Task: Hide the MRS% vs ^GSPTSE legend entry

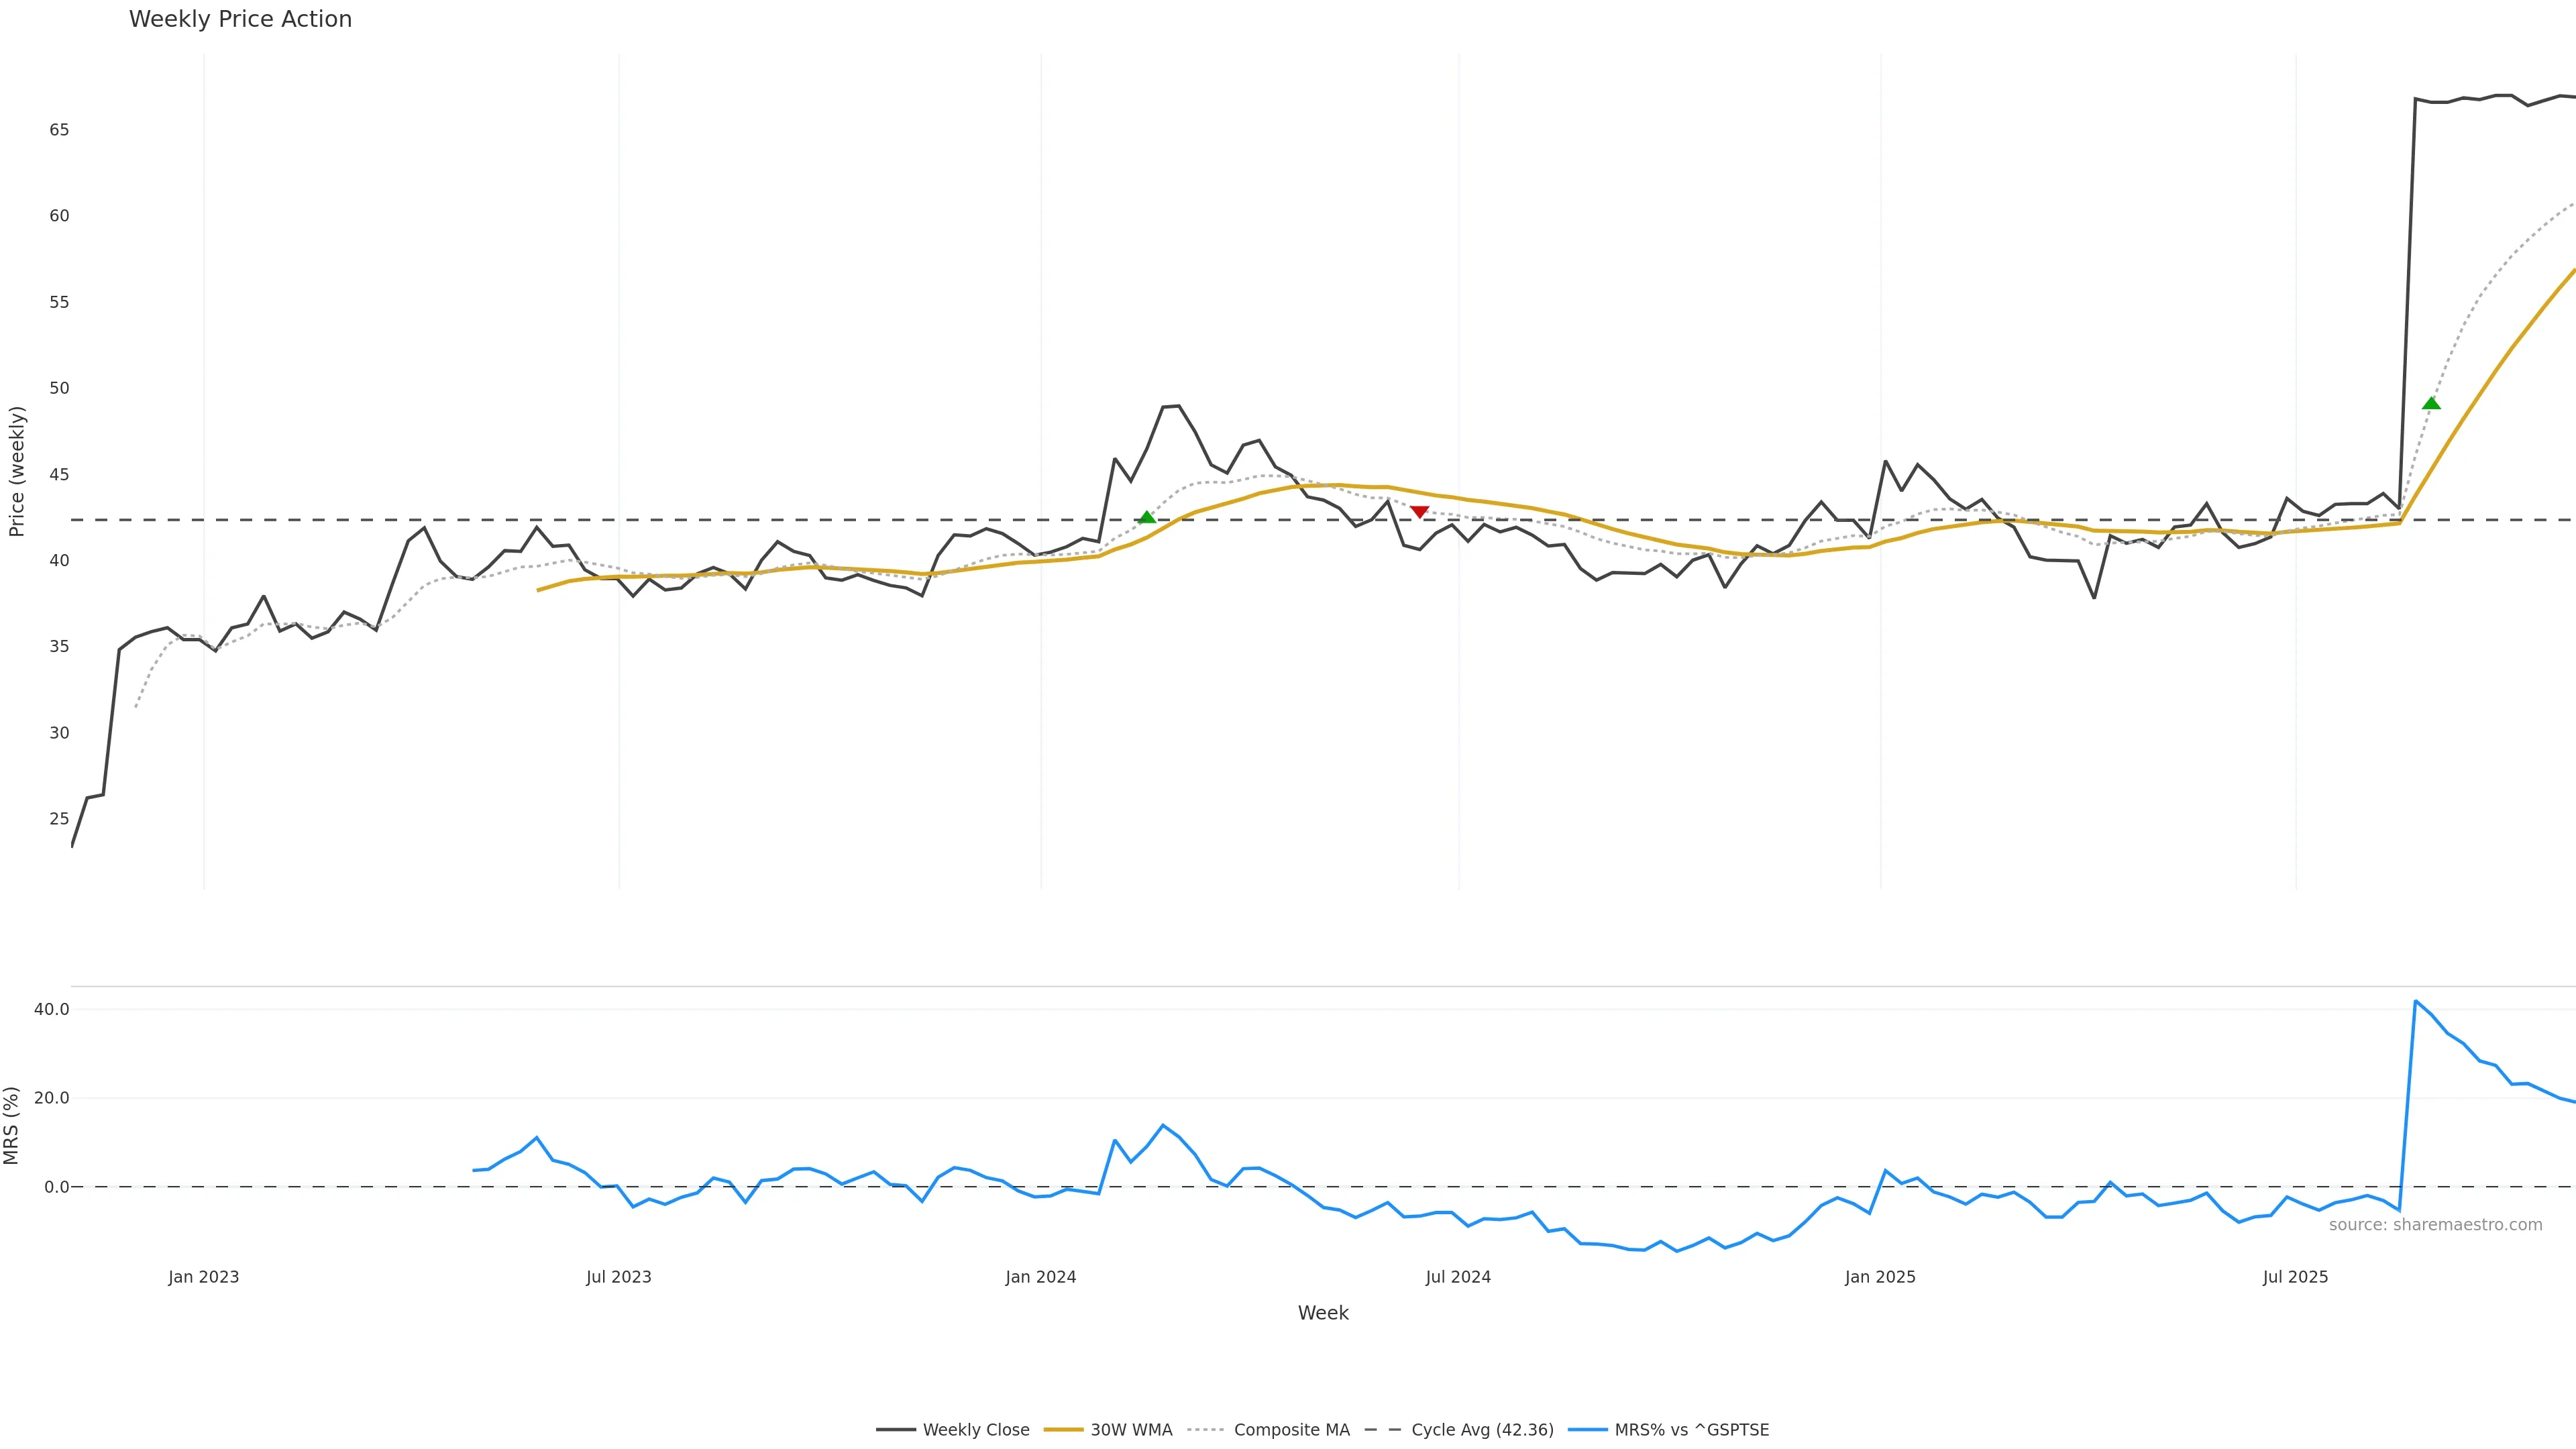Action: tap(1691, 1430)
